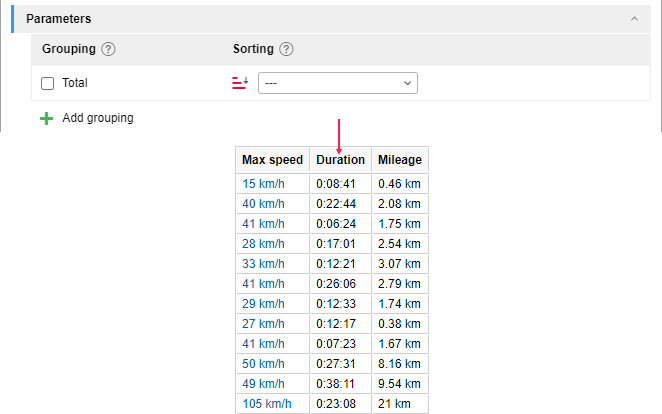Collapse the Parameters section chevron

click(x=634, y=19)
